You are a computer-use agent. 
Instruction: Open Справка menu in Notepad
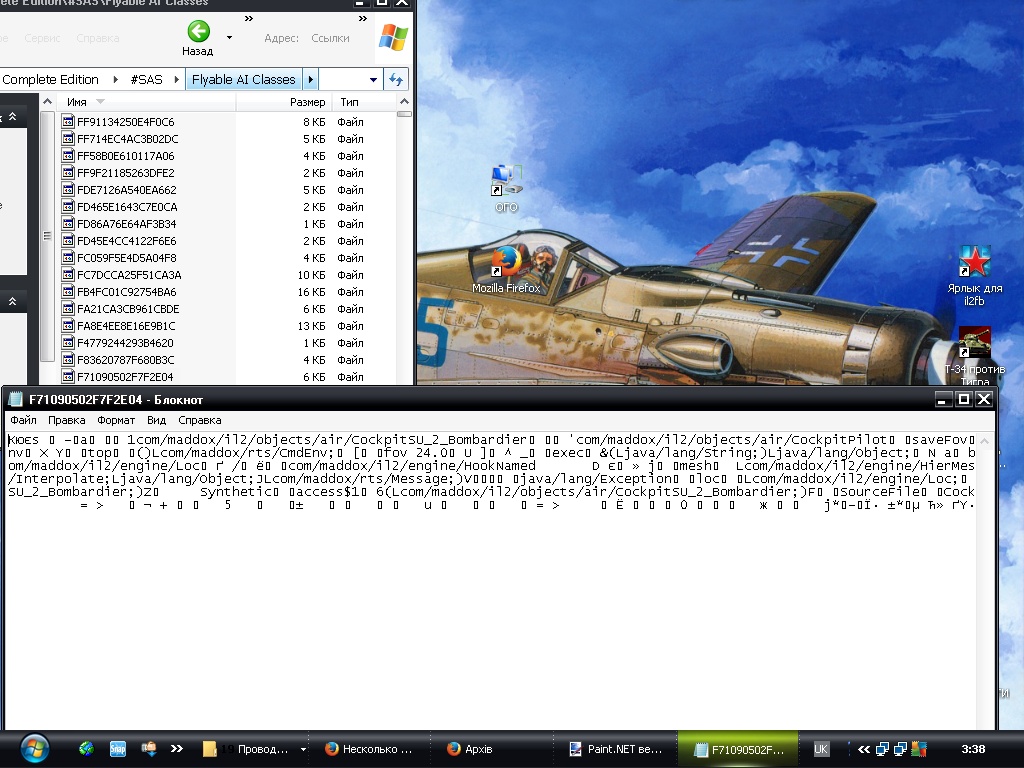[200, 420]
